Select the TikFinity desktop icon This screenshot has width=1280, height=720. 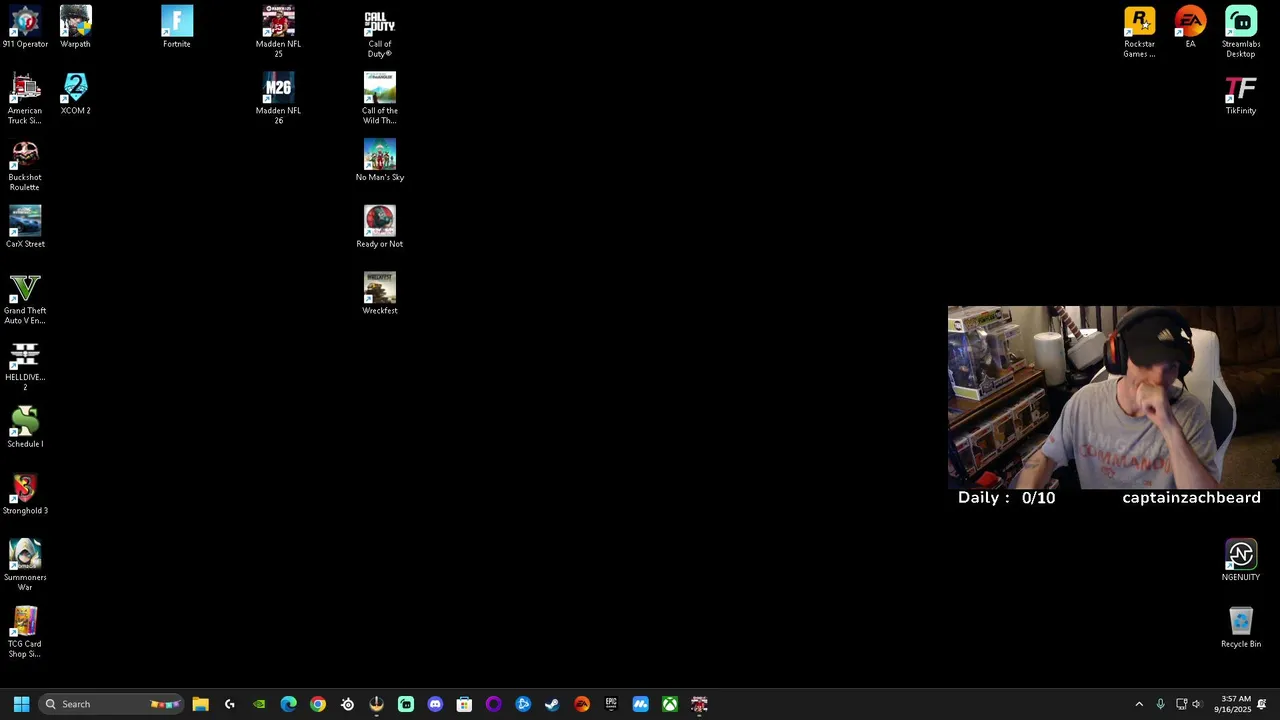pyautogui.click(x=1241, y=94)
